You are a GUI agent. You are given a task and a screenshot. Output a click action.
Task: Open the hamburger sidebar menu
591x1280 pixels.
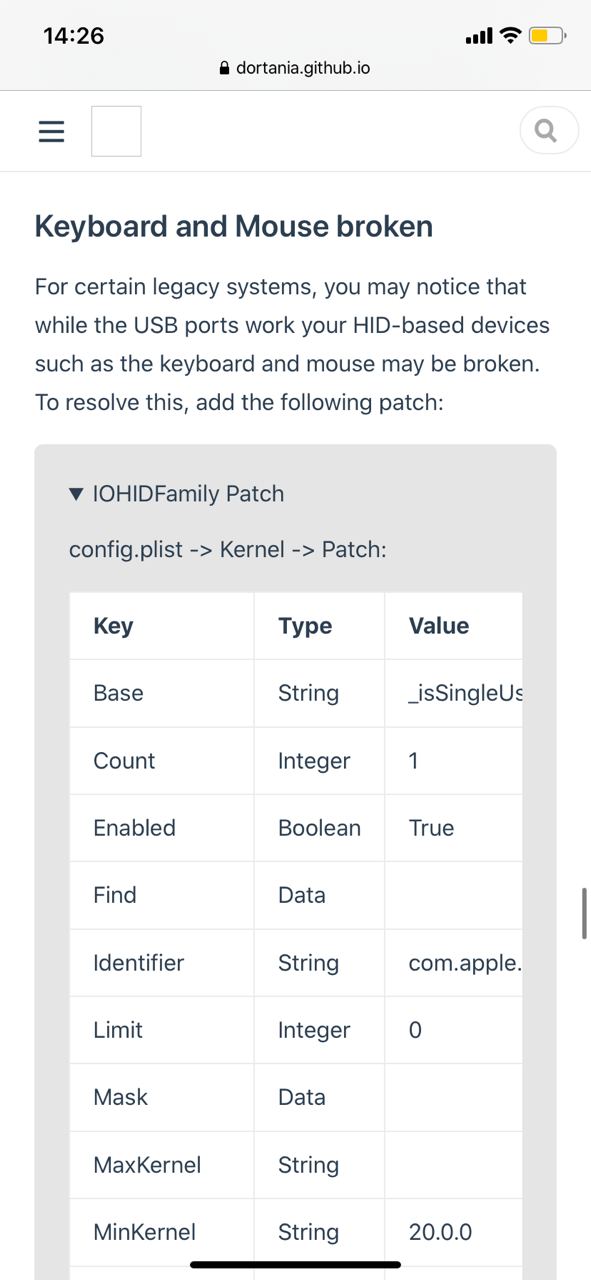click(51, 131)
